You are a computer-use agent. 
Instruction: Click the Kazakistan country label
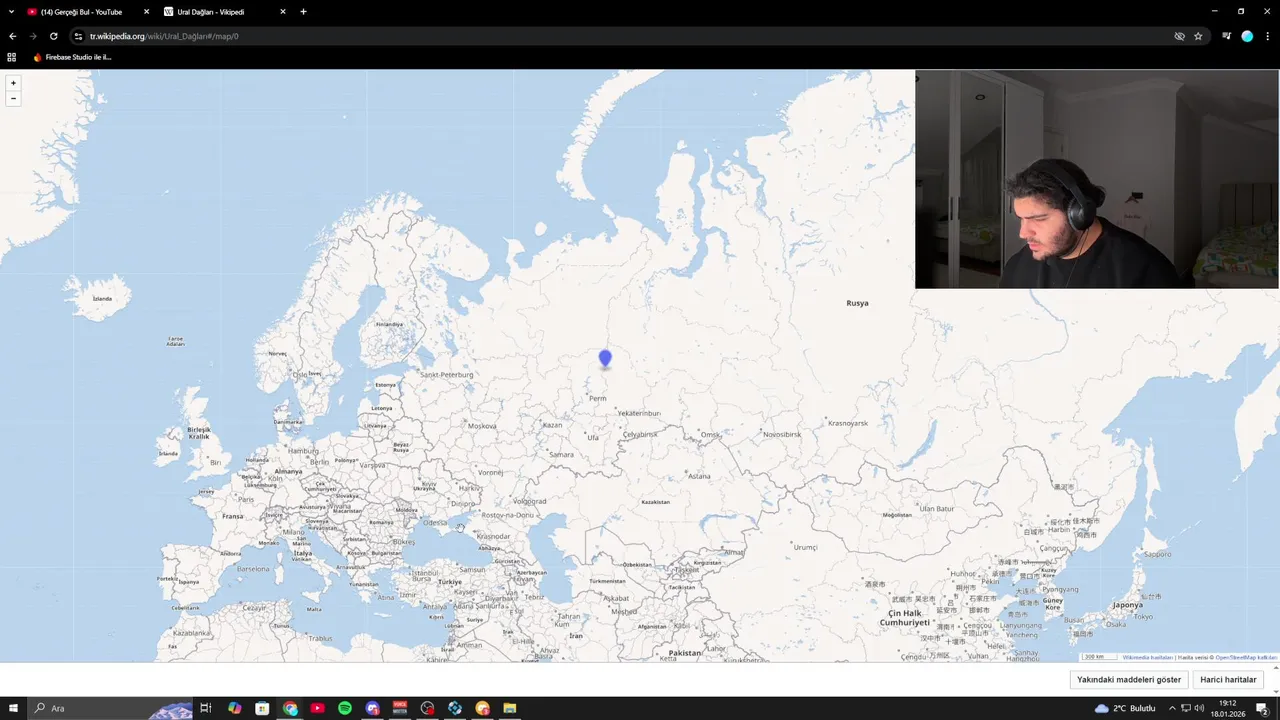coord(655,502)
